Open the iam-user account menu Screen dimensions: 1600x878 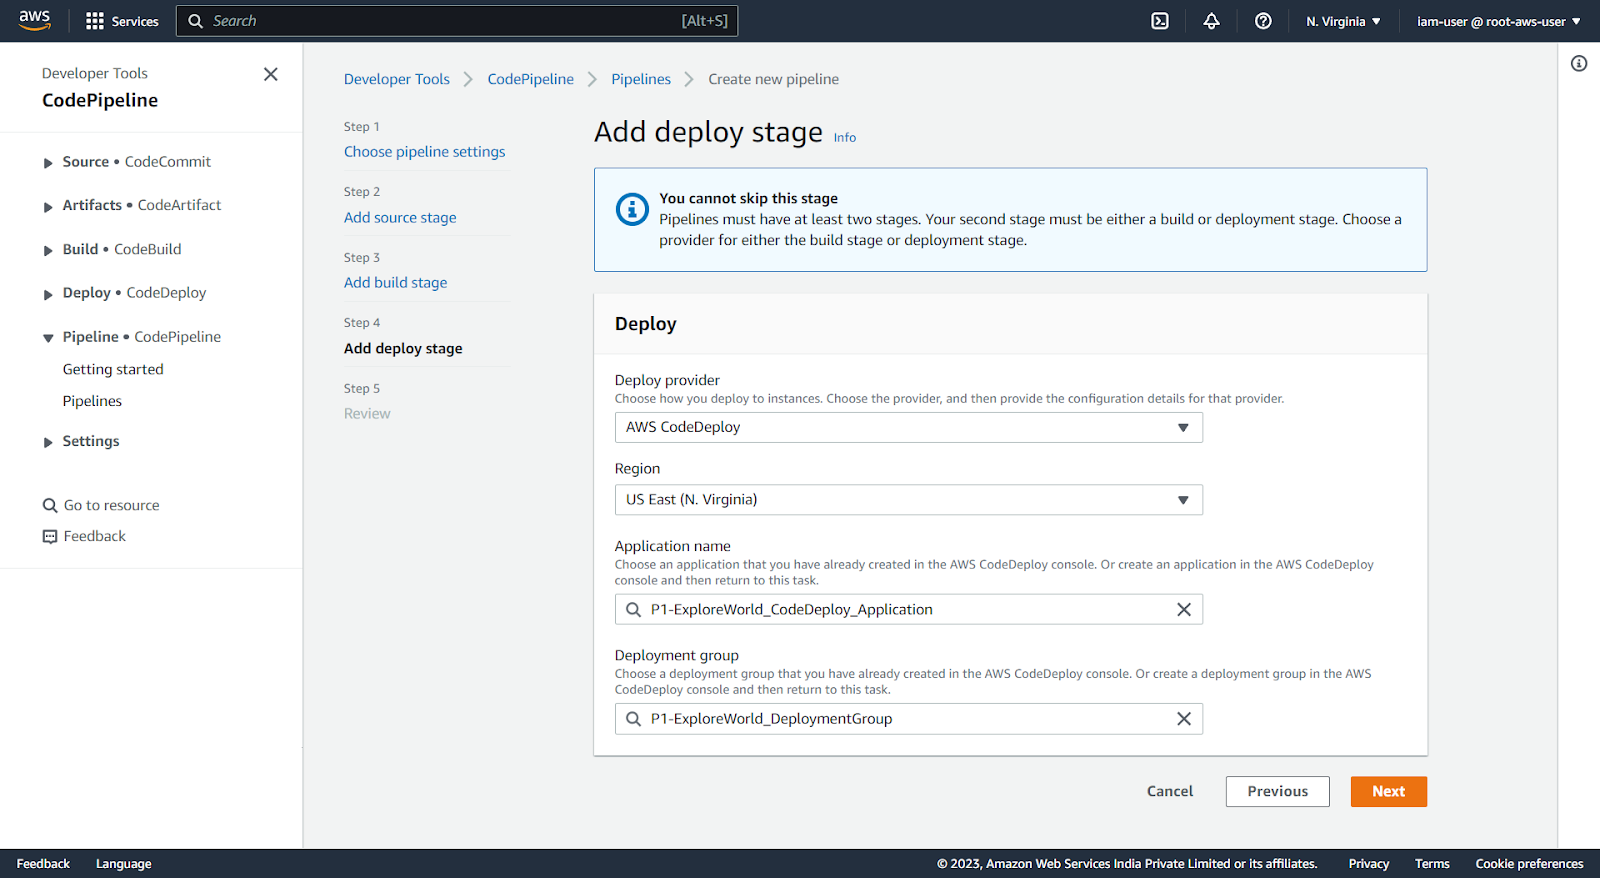1498,21
